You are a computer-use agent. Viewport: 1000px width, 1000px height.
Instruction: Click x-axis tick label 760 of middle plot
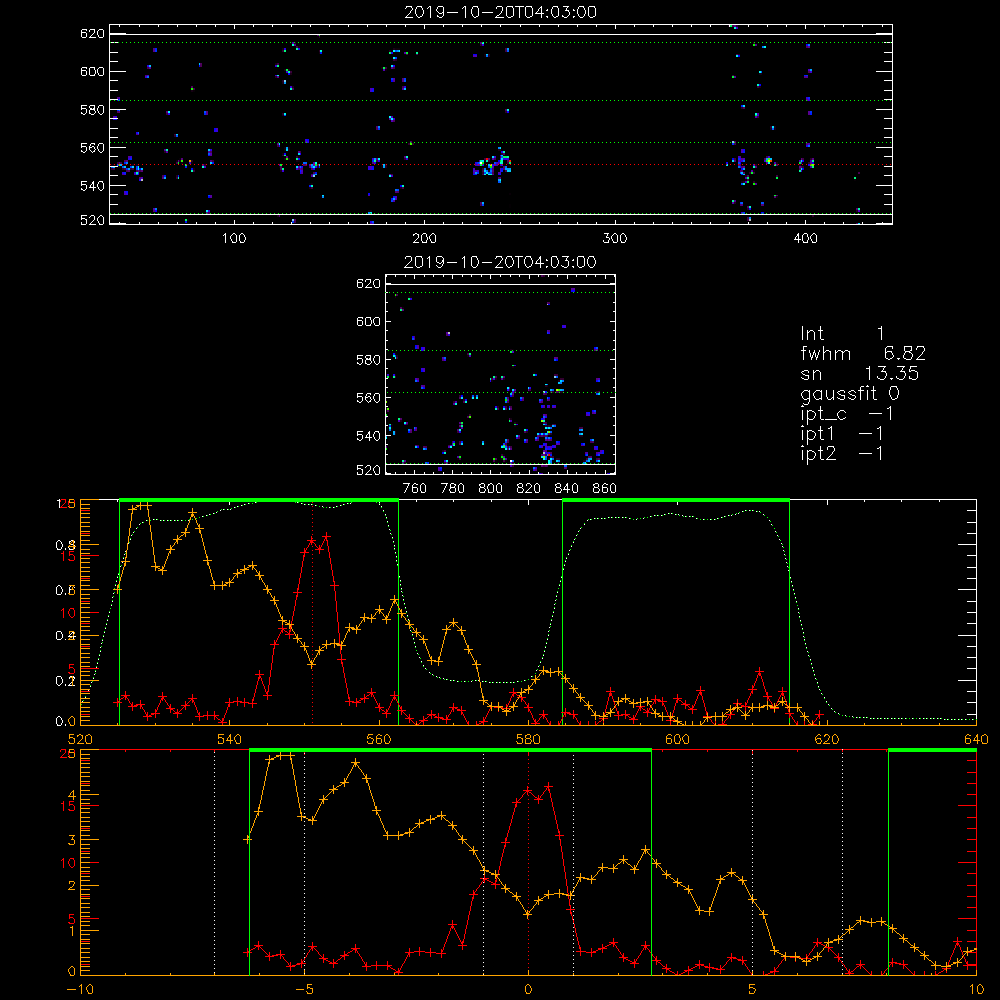click(x=415, y=489)
